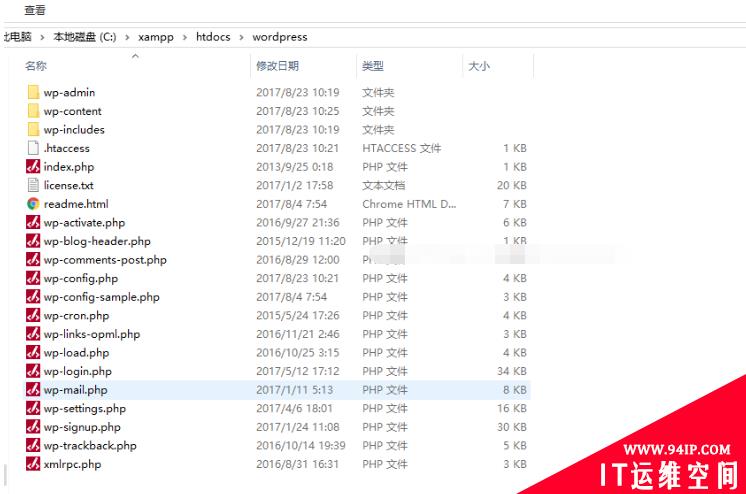The image size is (746, 494).
Task: Select the file name wp-content
Action: click(73, 111)
